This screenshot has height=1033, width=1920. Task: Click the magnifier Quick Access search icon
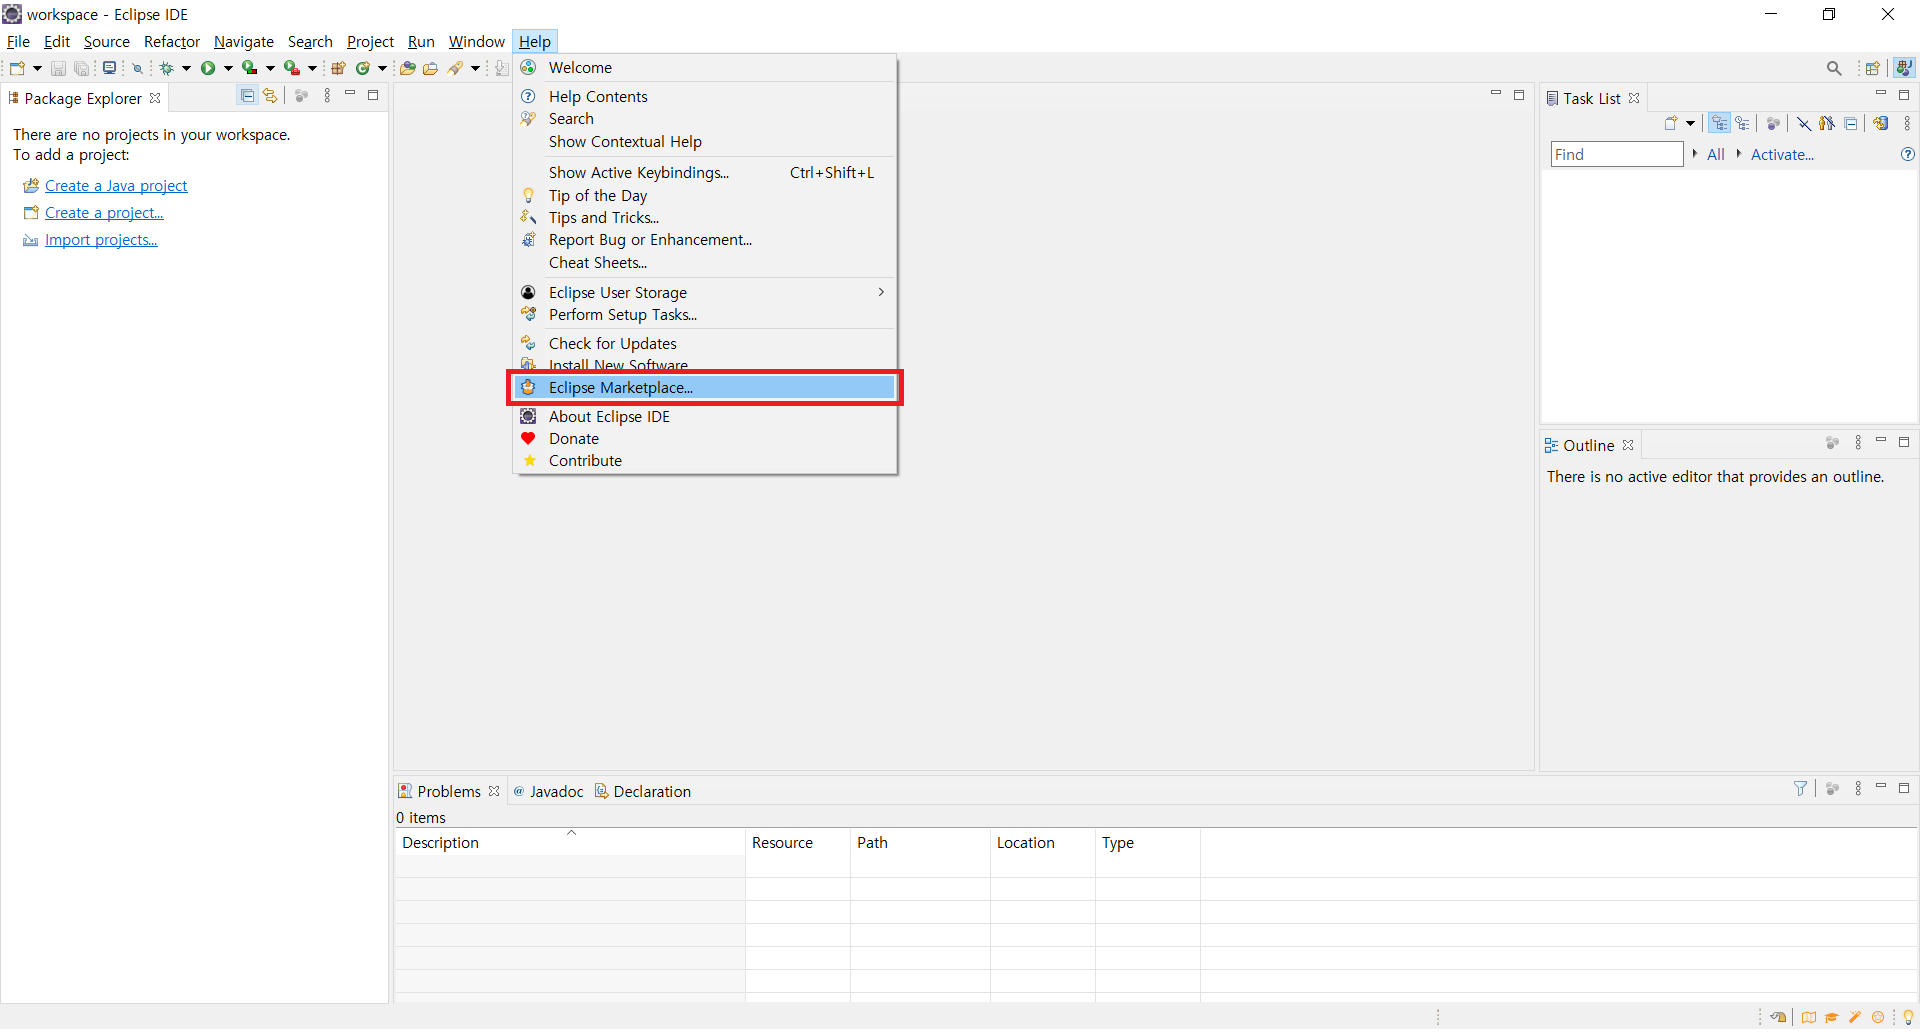(x=1834, y=68)
